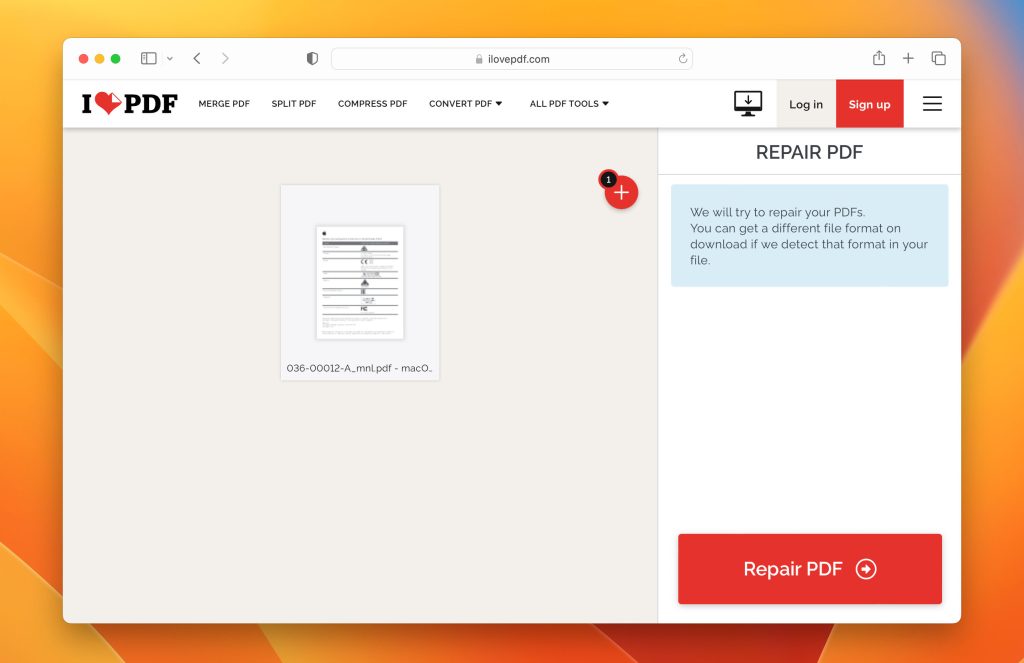Expand the ALL PDF TOOLS dropdown
The width and height of the screenshot is (1024, 663).
click(x=569, y=103)
